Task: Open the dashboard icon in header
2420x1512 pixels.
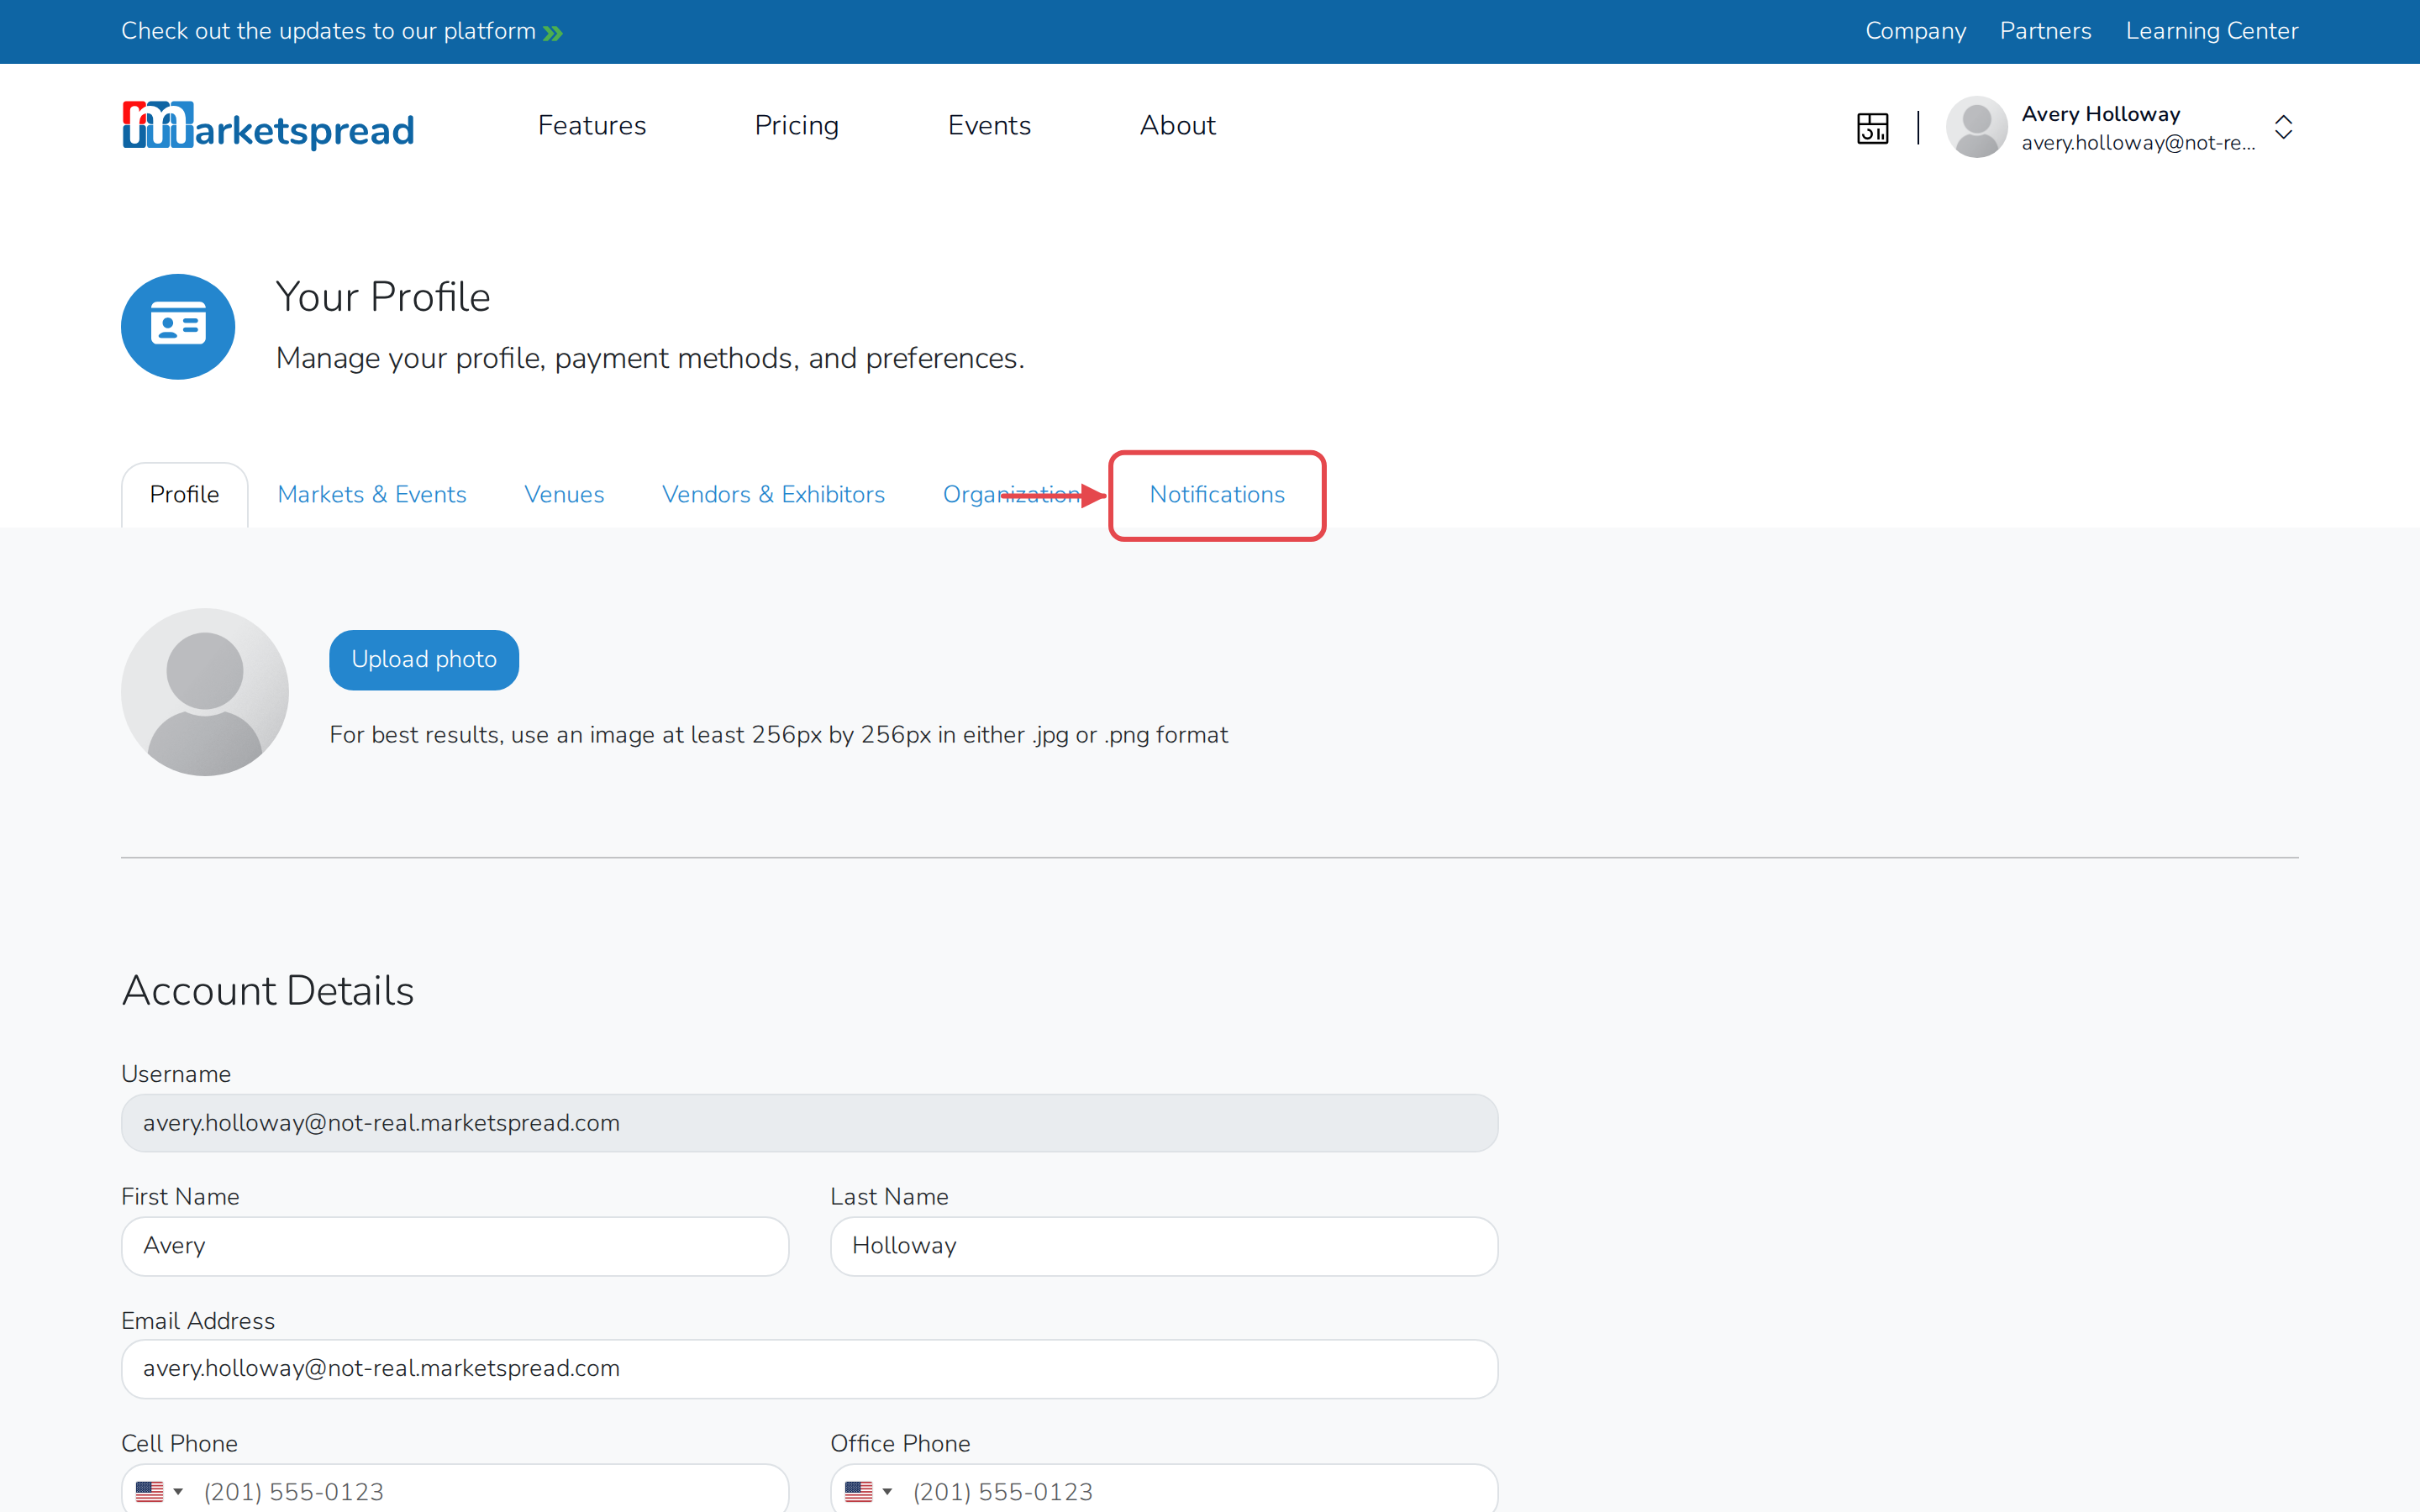Action: coord(1872,128)
